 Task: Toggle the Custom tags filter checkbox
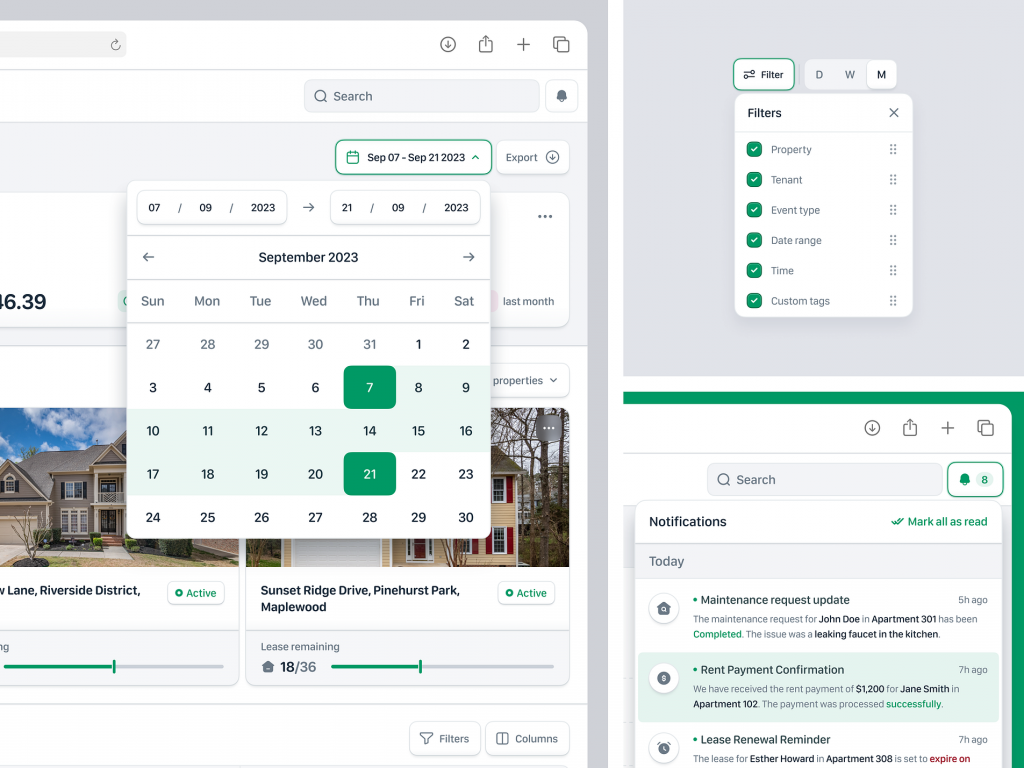point(753,300)
